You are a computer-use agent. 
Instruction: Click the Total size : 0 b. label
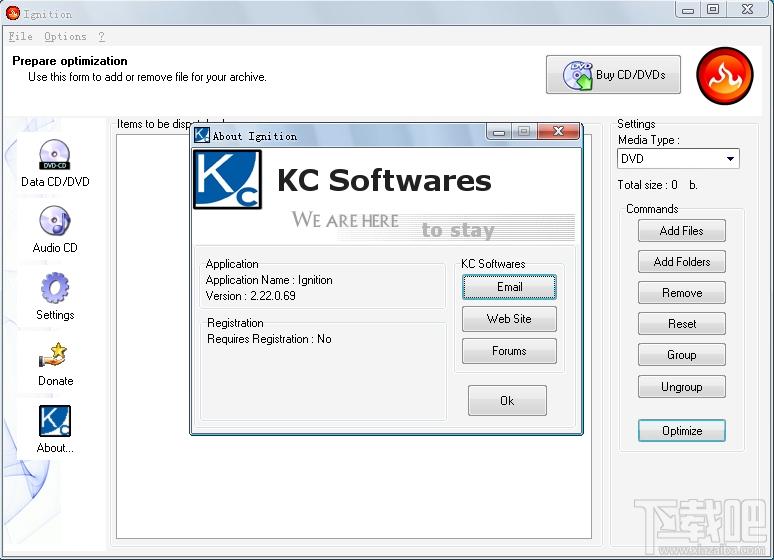coord(657,185)
